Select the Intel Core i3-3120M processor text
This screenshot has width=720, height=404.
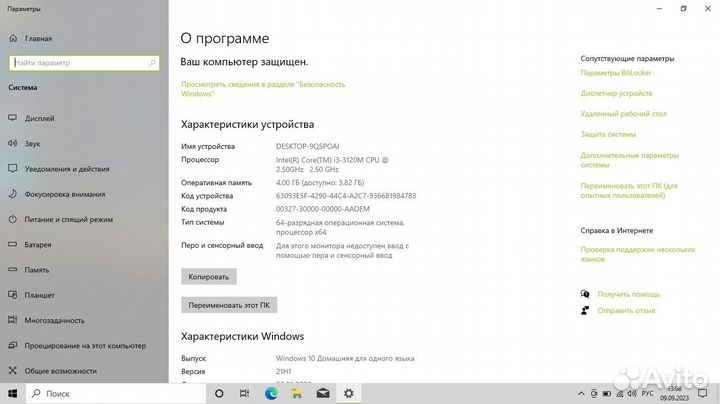click(332, 165)
